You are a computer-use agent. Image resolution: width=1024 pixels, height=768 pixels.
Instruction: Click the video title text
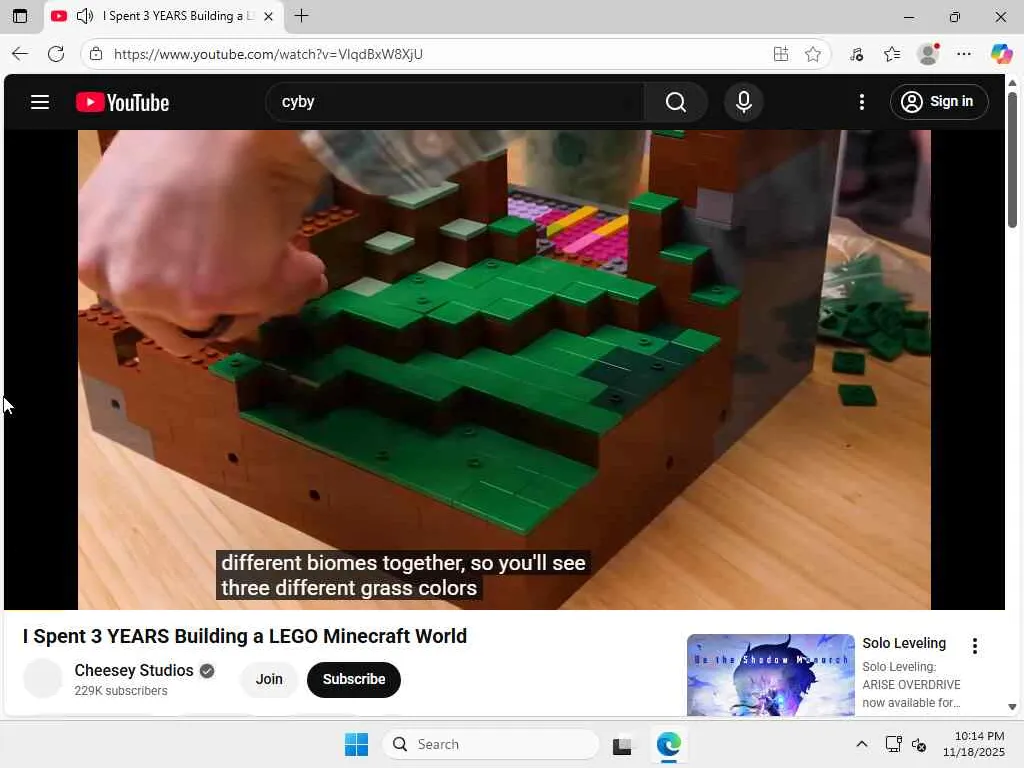[x=245, y=636]
